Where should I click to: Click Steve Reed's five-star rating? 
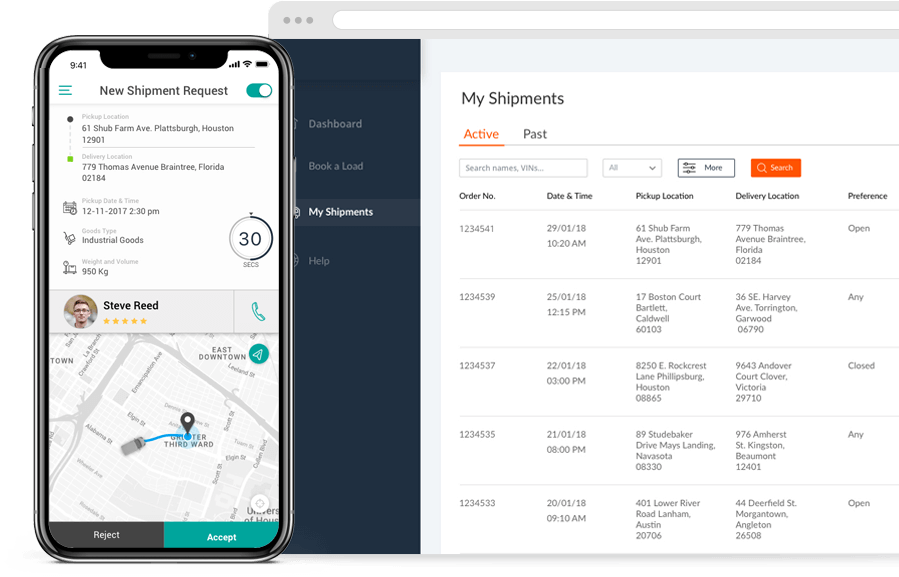tap(126, 322)
